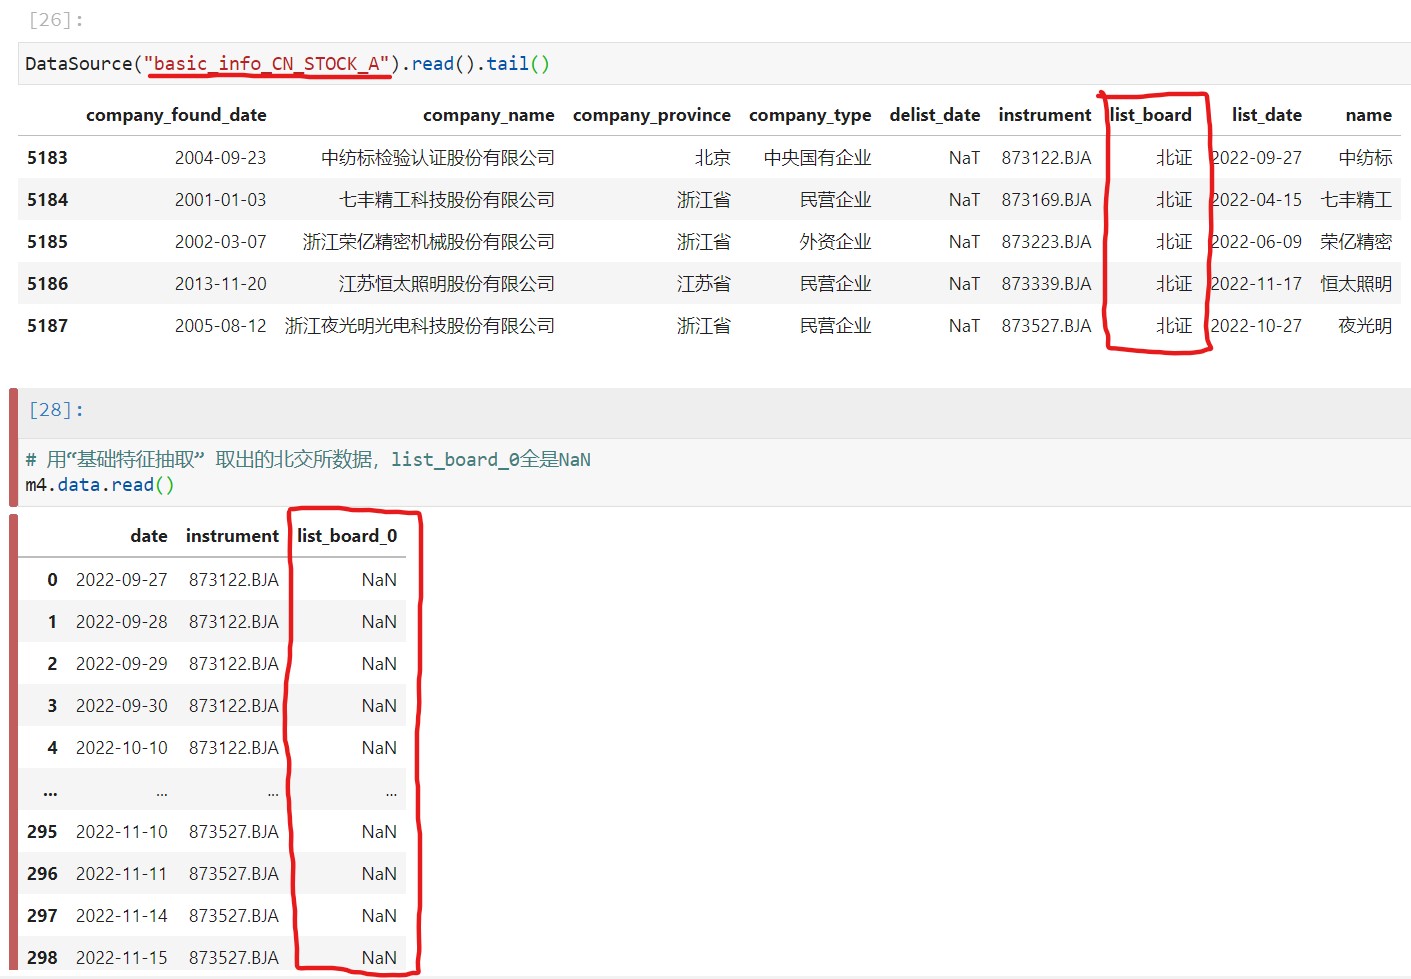This screenshot has width=1411, height=979.
Task: Click row index 5187
Action: point(47,326)
